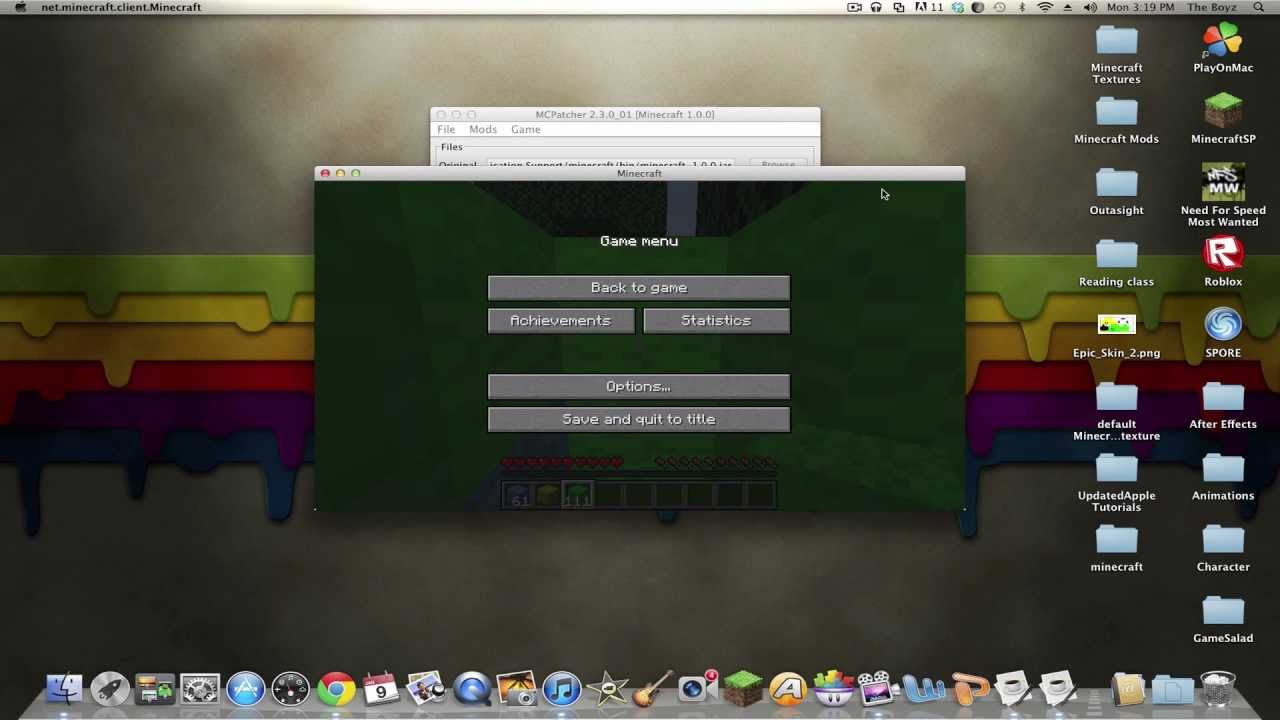
Task: Open the Time Machine menu bar icon
Action: (999, 7)
